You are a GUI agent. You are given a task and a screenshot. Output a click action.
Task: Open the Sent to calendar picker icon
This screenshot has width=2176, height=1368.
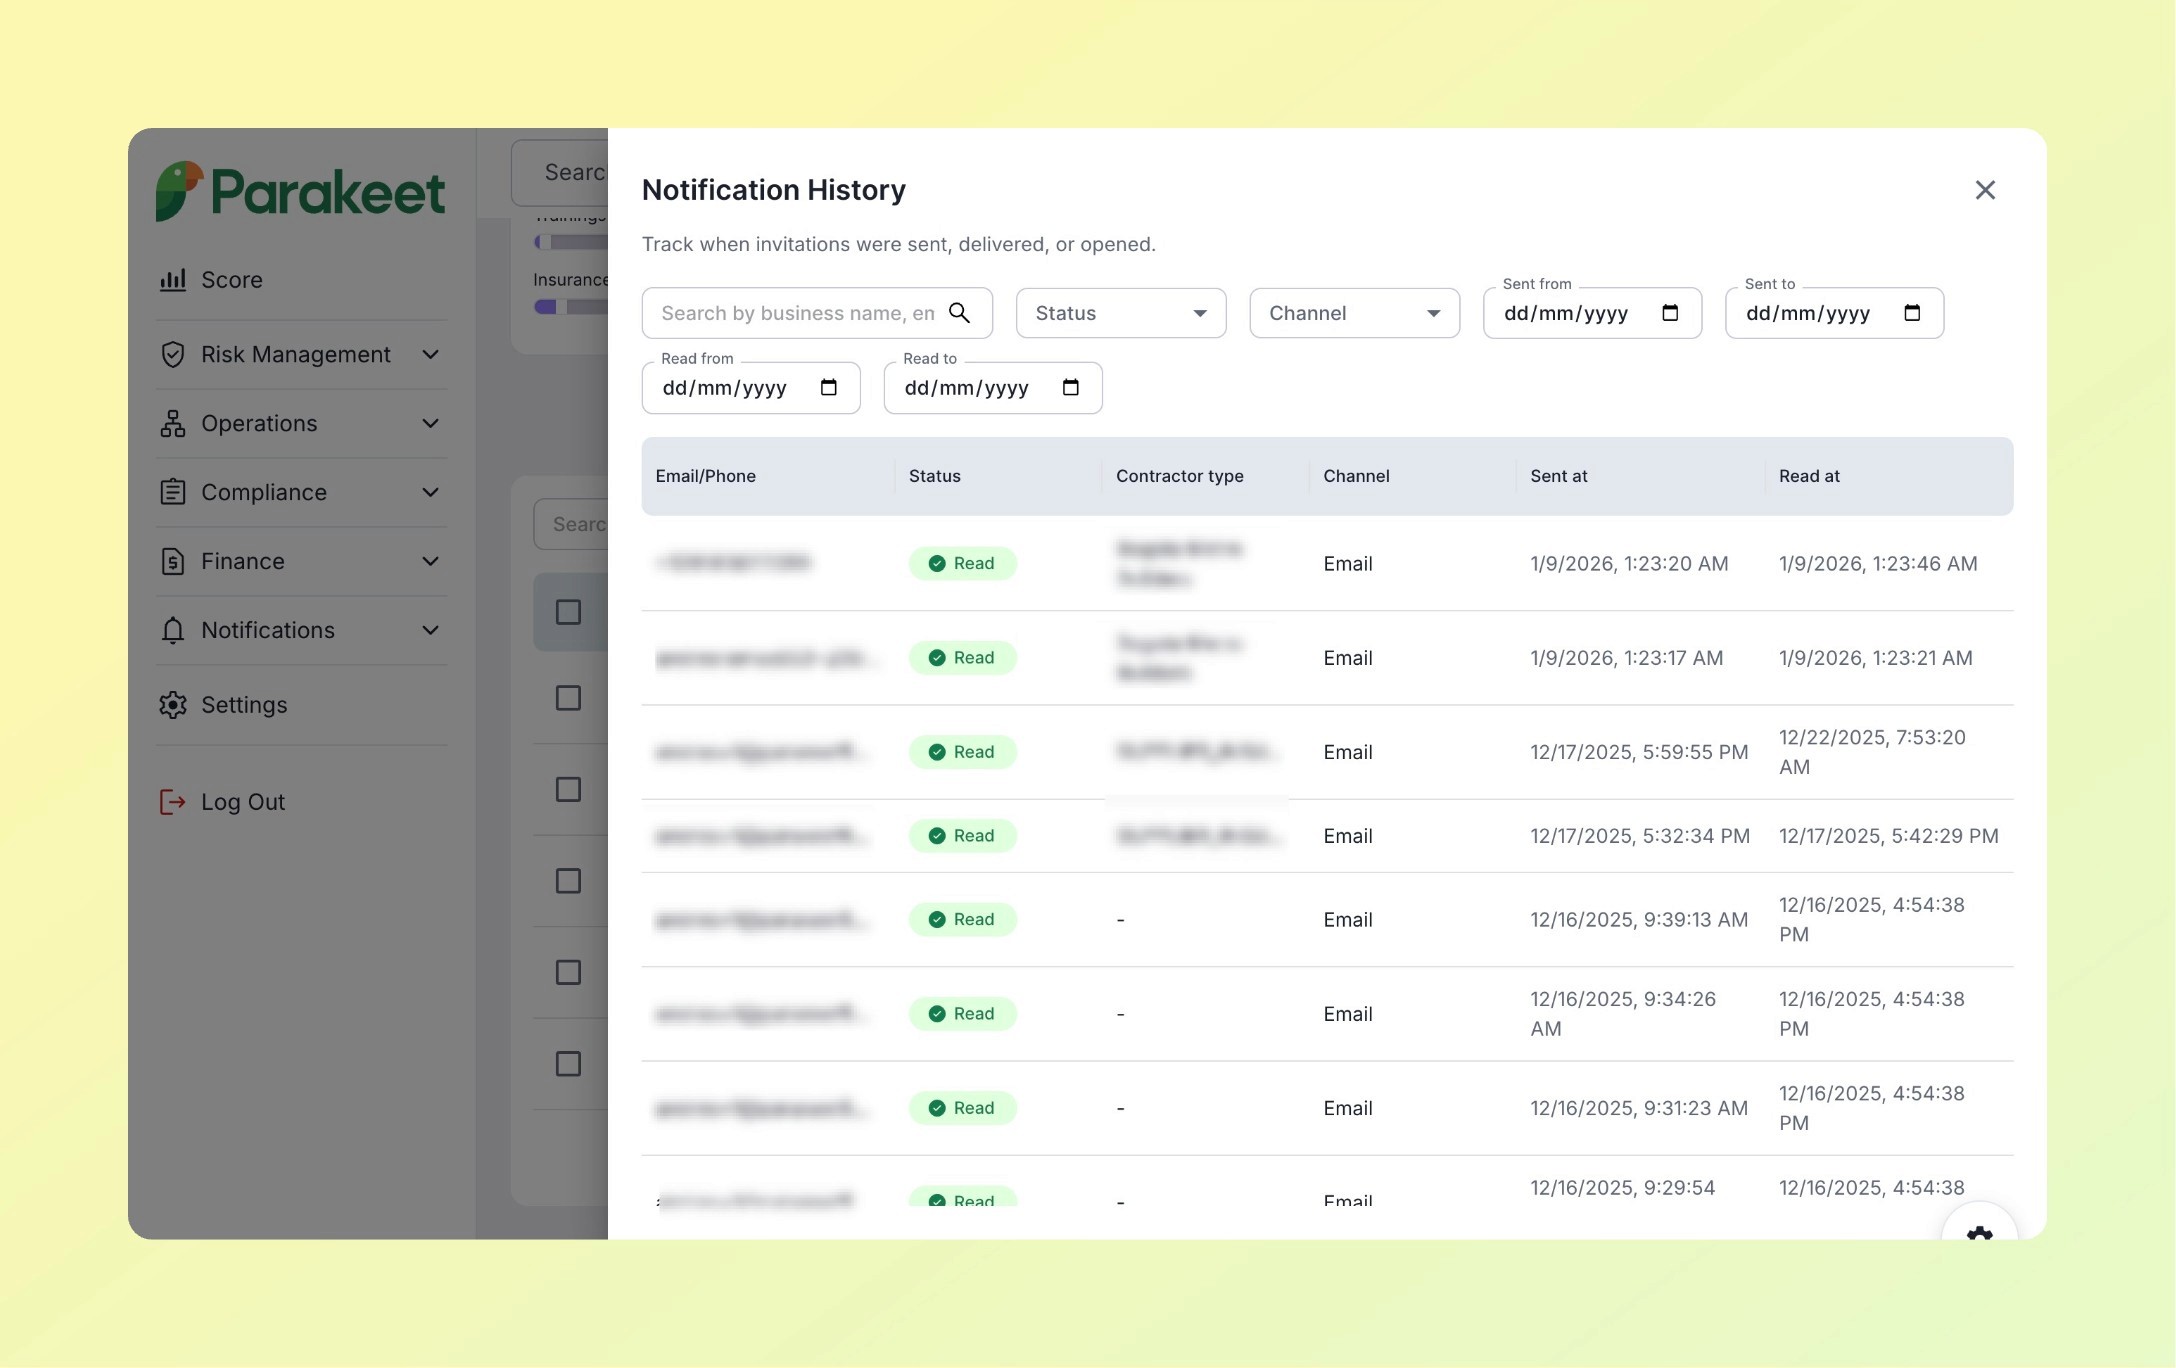[x=1912, y=313]
